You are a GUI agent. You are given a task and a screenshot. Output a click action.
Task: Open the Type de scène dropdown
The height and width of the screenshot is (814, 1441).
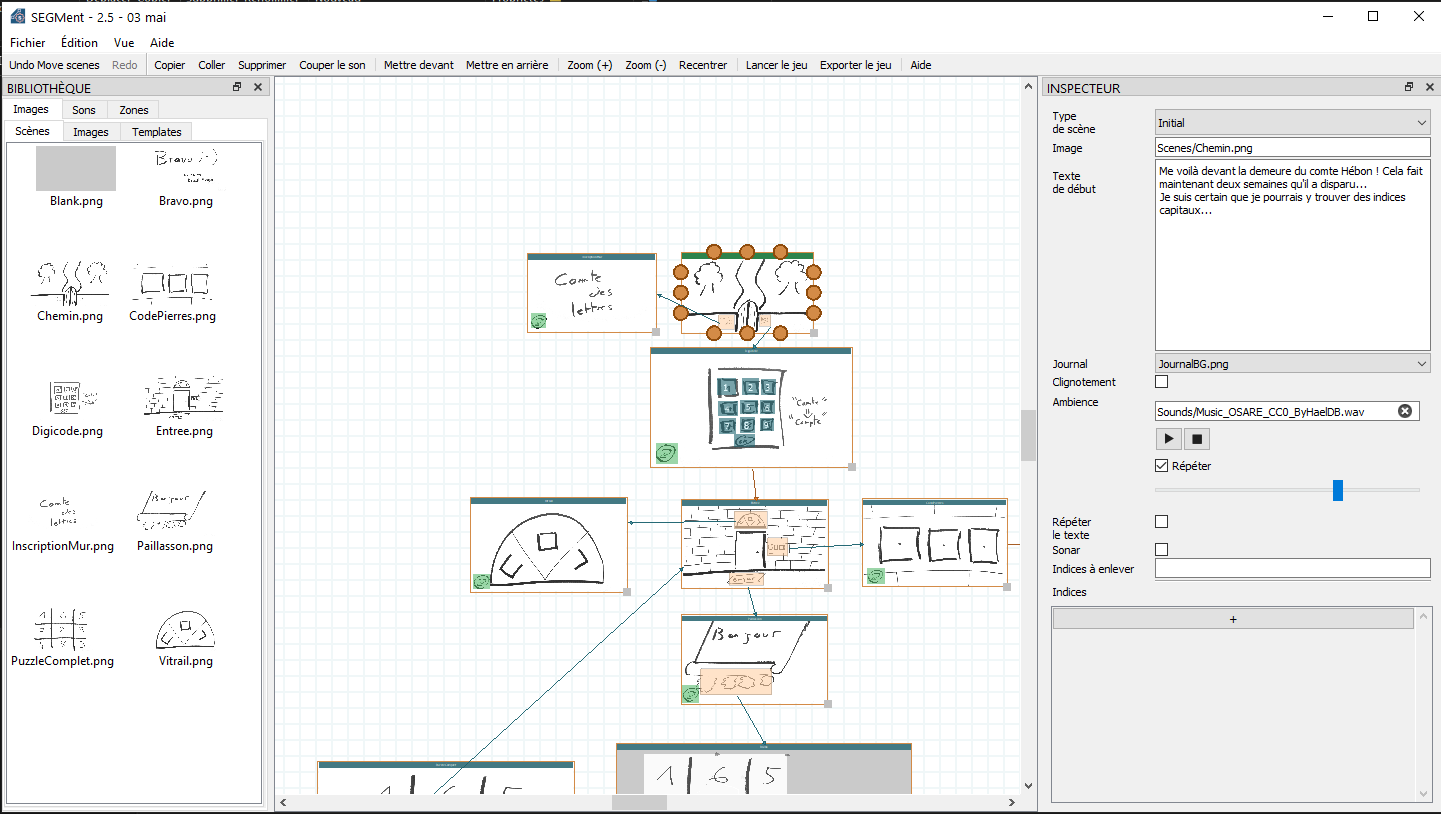pyautogui.click(x=1293, y=123)
